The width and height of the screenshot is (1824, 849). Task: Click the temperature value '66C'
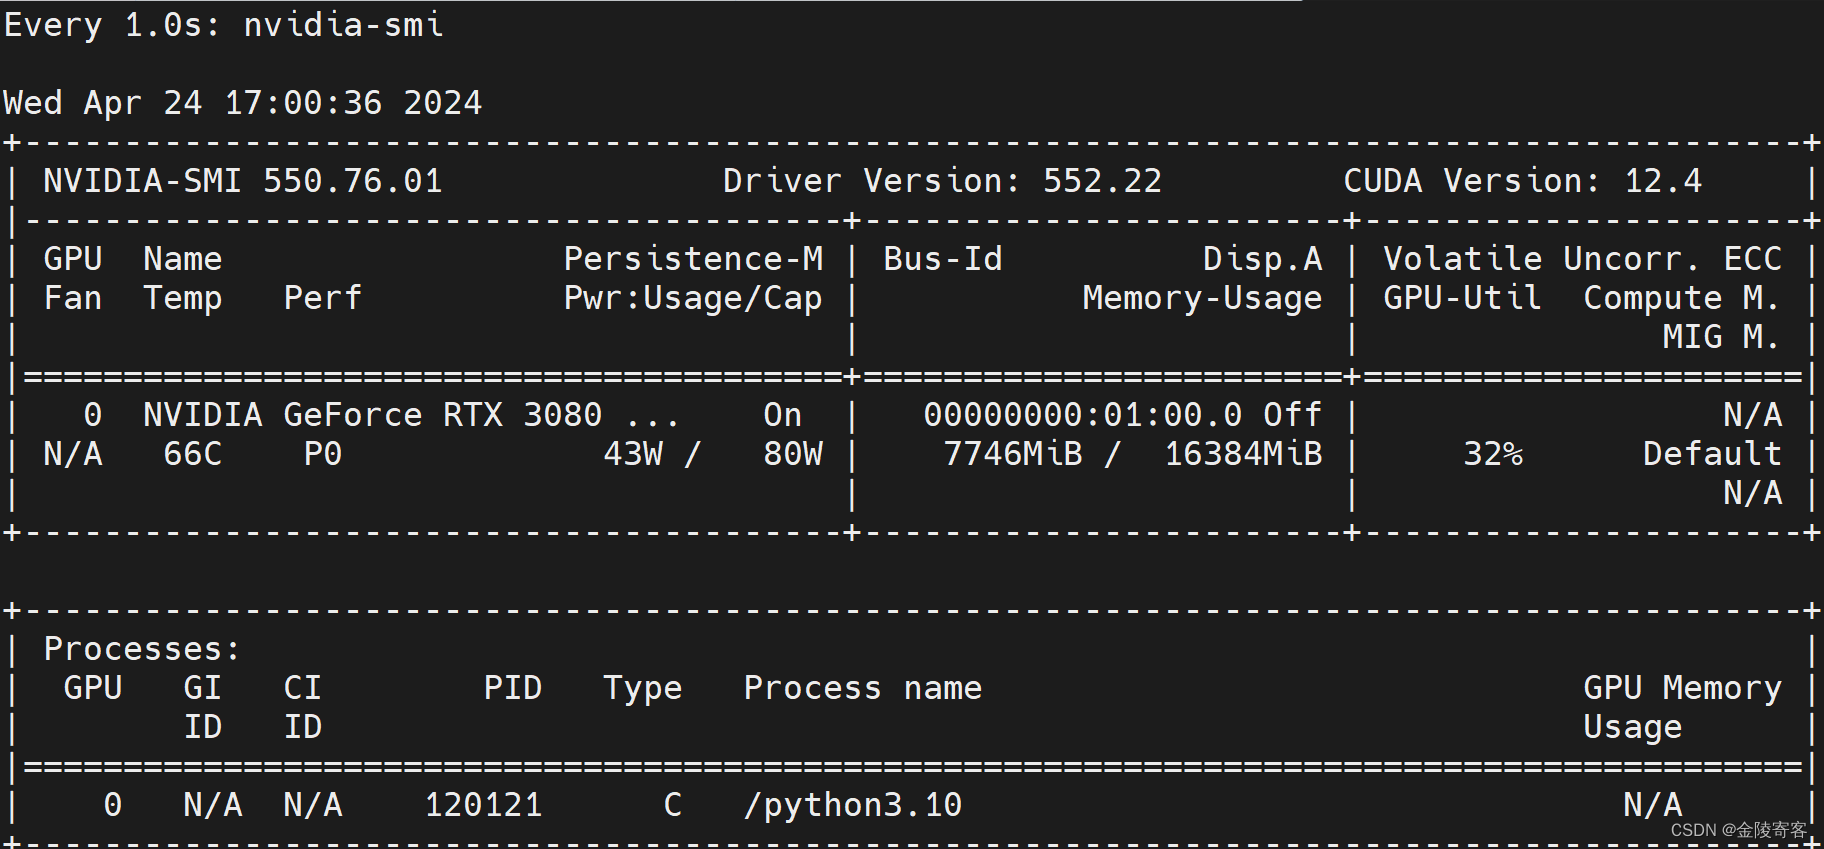click(x=193, y=453)
